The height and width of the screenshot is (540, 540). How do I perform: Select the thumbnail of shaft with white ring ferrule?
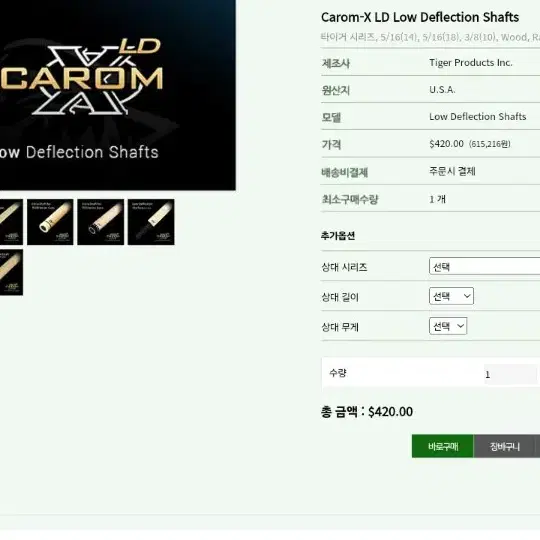[50, 222]
